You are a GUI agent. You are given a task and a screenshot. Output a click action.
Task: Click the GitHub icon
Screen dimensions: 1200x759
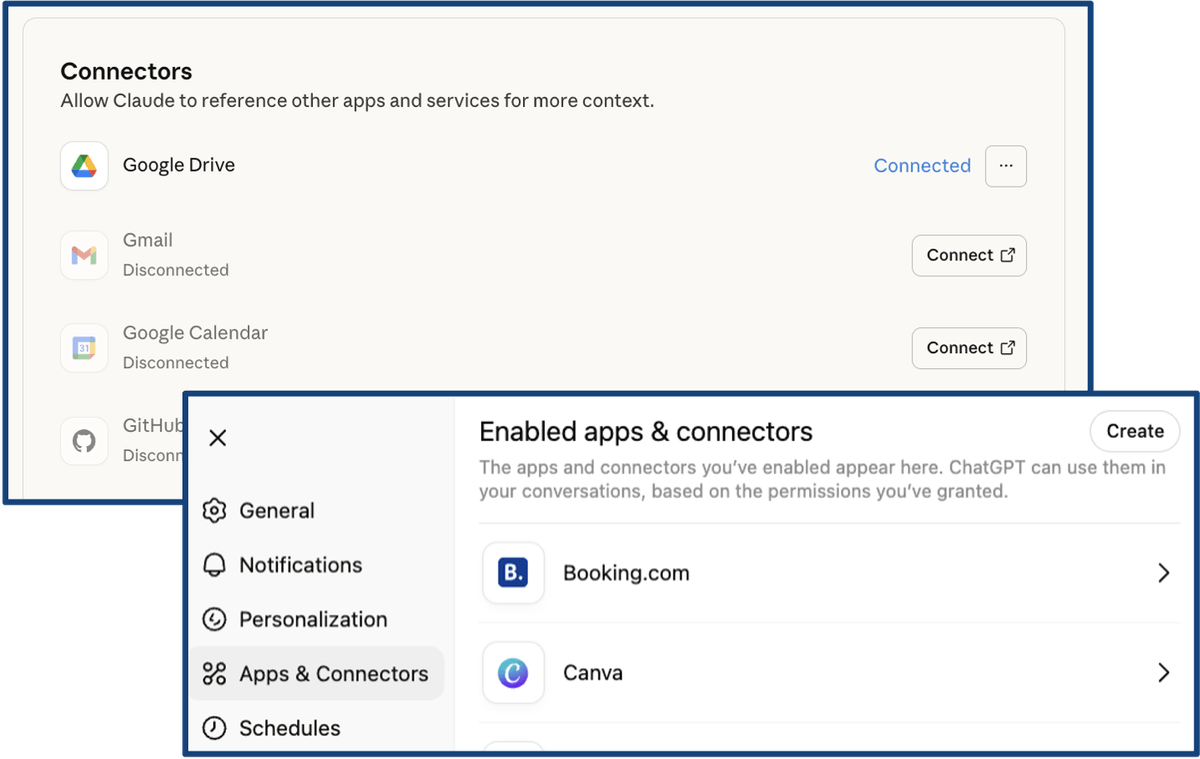pos(84,440)
